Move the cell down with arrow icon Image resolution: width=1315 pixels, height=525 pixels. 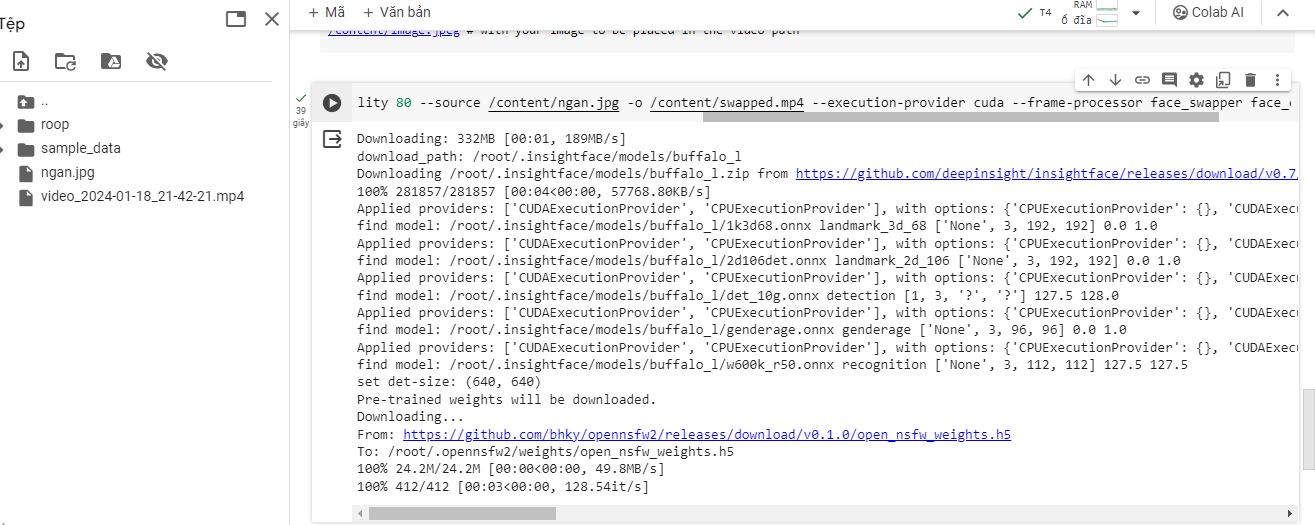(1116, 80)
